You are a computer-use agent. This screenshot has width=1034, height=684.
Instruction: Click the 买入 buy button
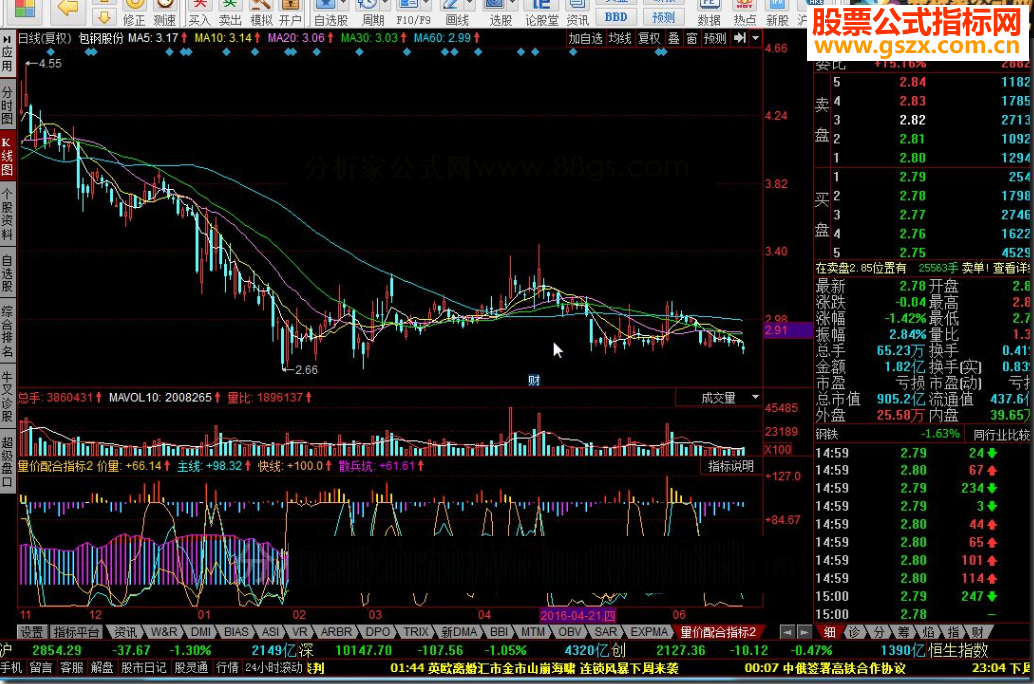click(199, 14)
